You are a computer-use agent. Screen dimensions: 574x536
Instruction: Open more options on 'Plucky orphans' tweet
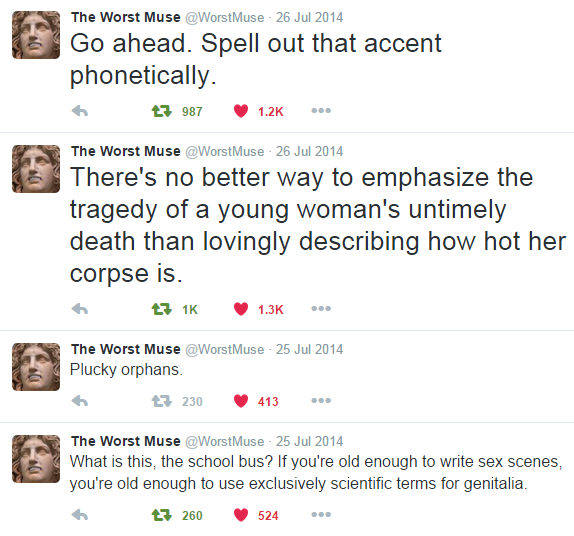point(321,401)
